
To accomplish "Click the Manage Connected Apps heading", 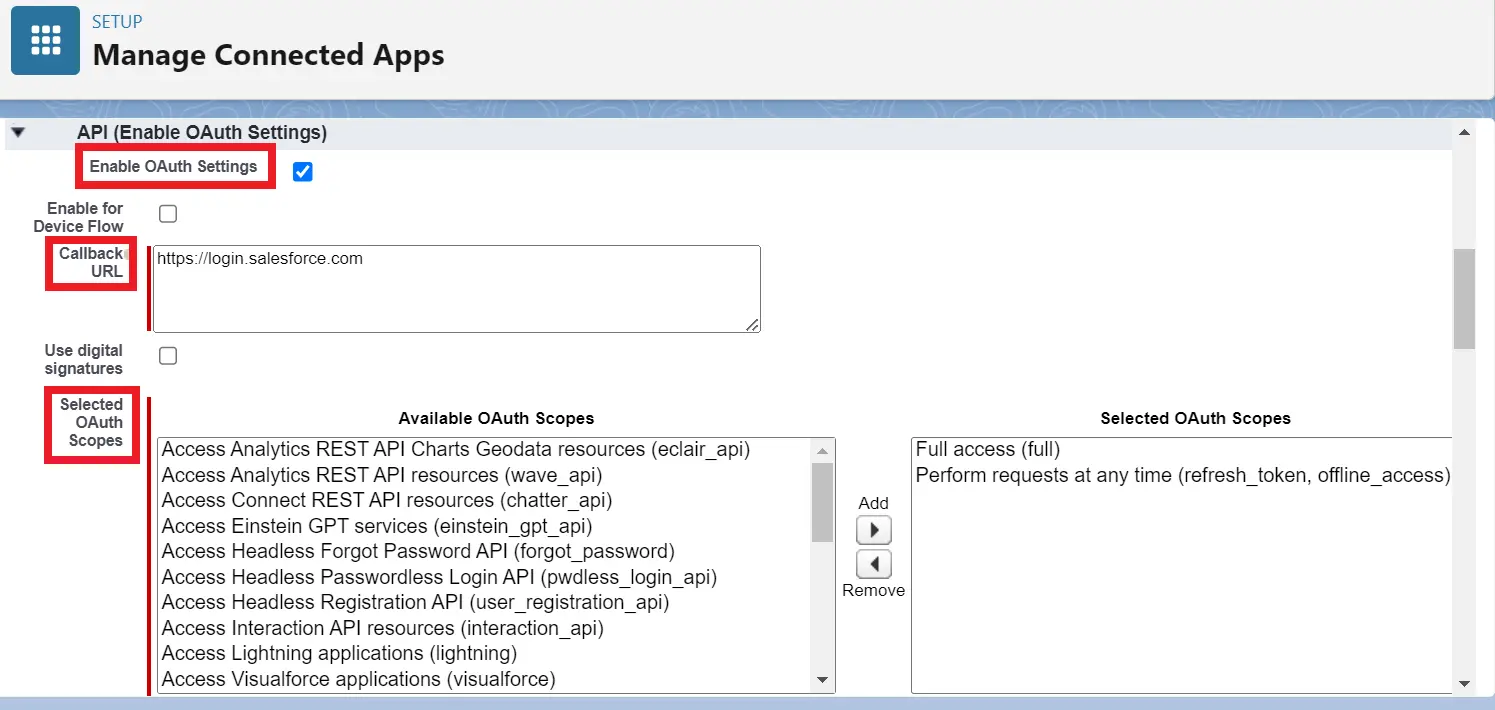I will coord(266,55).
